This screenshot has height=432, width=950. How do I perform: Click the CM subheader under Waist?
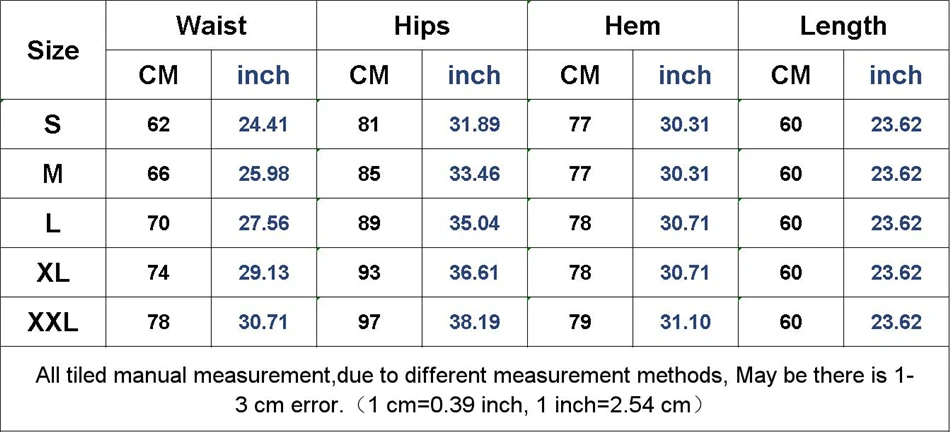[x=159, y=75]
